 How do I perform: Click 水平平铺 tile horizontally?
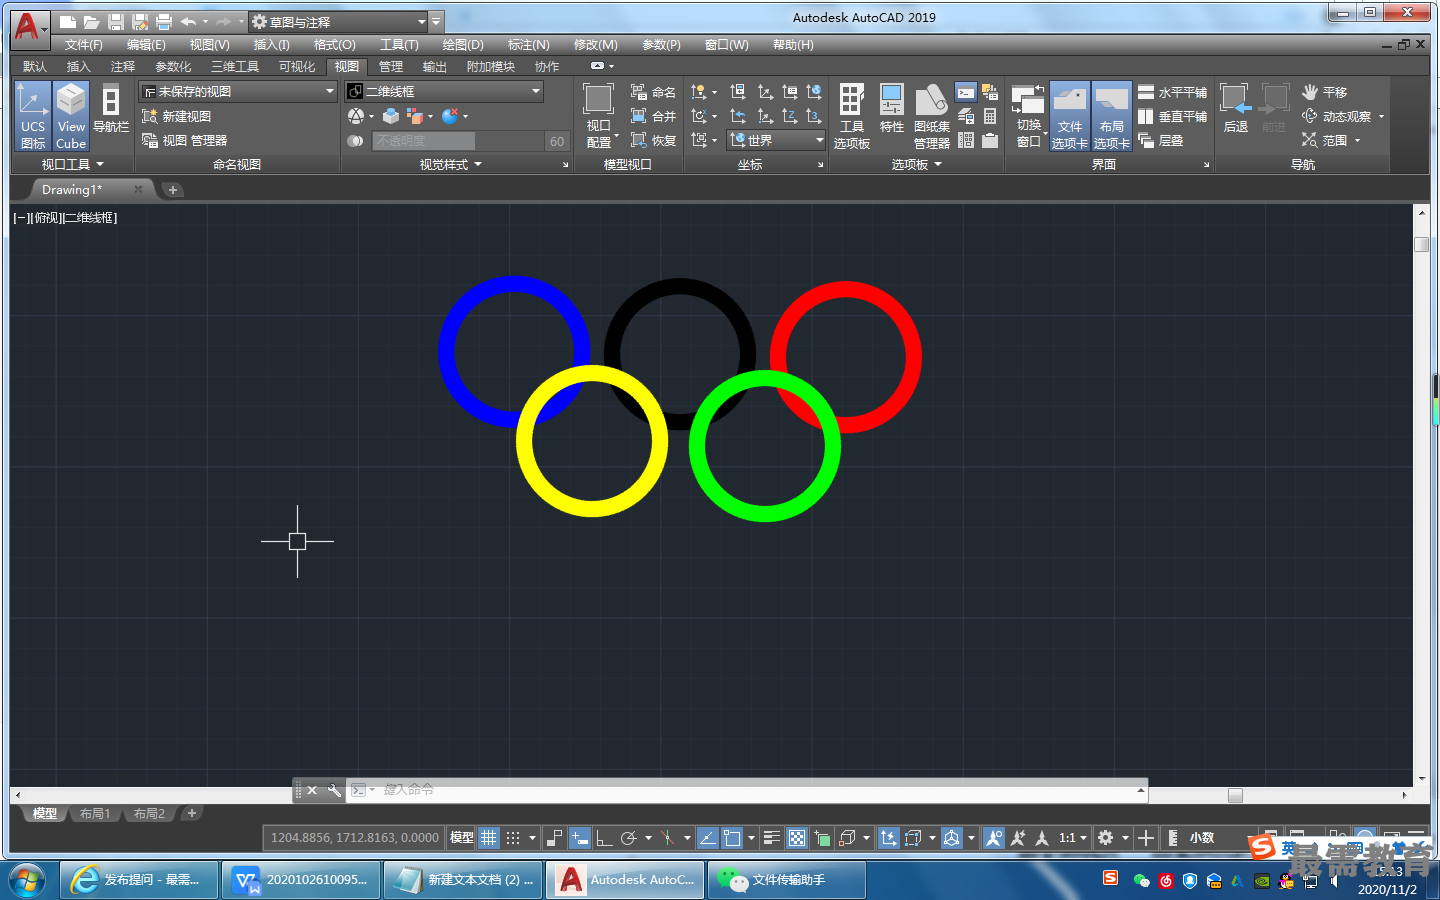coord(1172,92)
